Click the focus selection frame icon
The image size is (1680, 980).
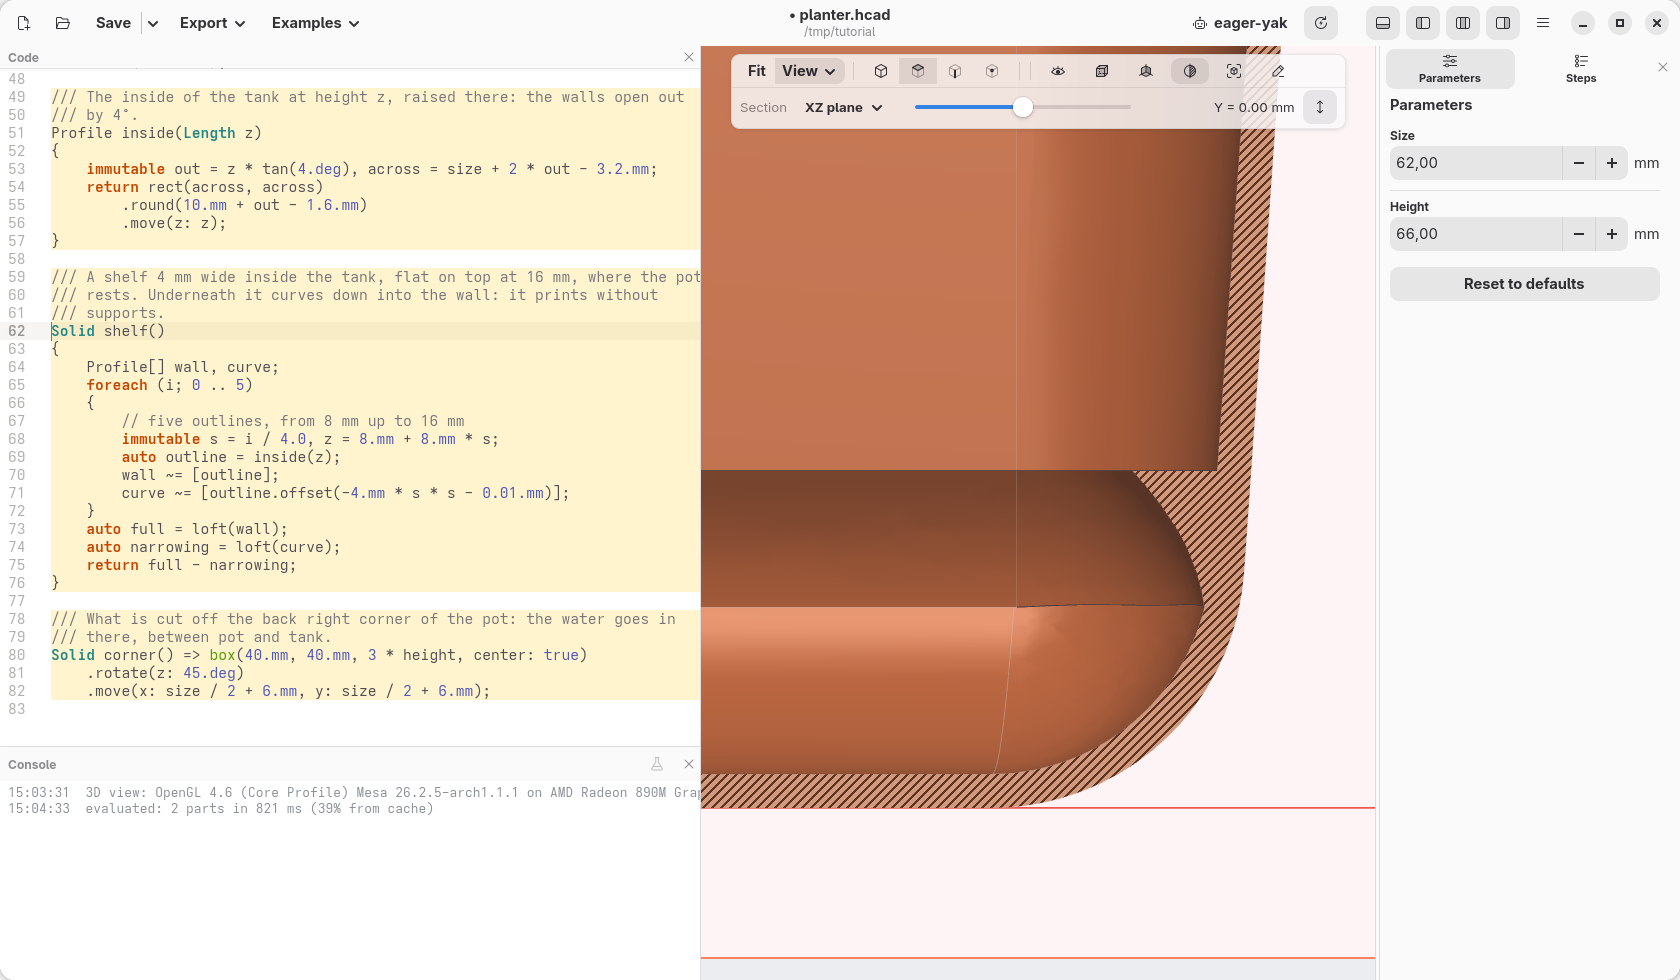pyautogui.click(x=1234, y=71)
